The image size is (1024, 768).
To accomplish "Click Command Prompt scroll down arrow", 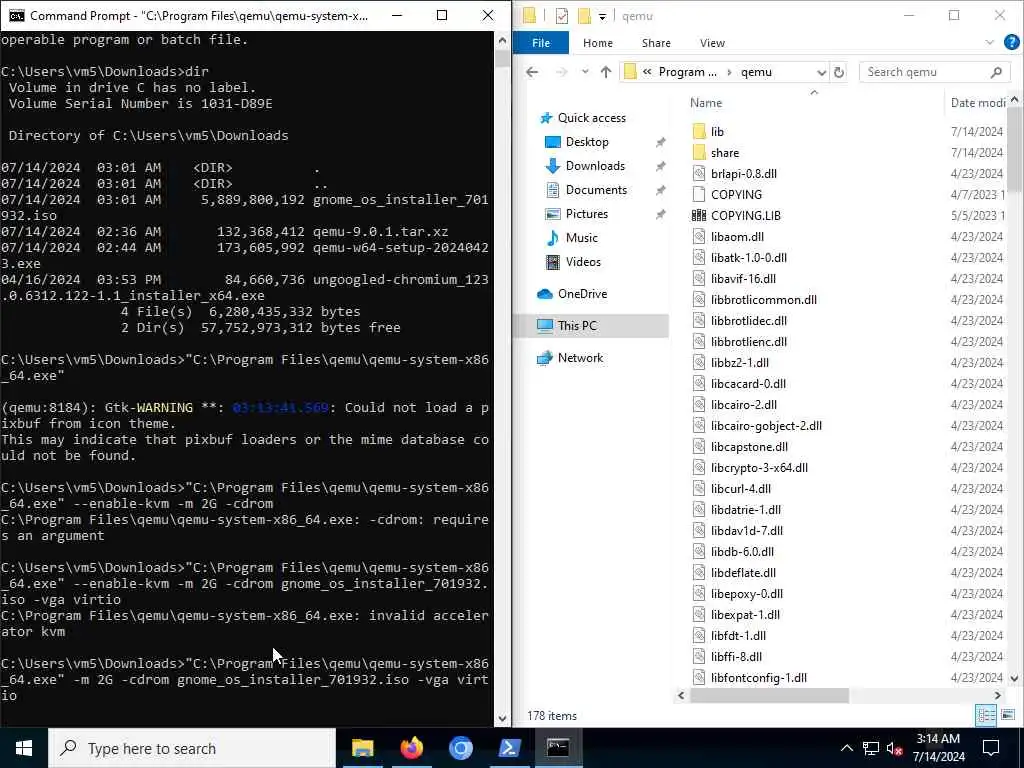I will click(x=502, y=718).
